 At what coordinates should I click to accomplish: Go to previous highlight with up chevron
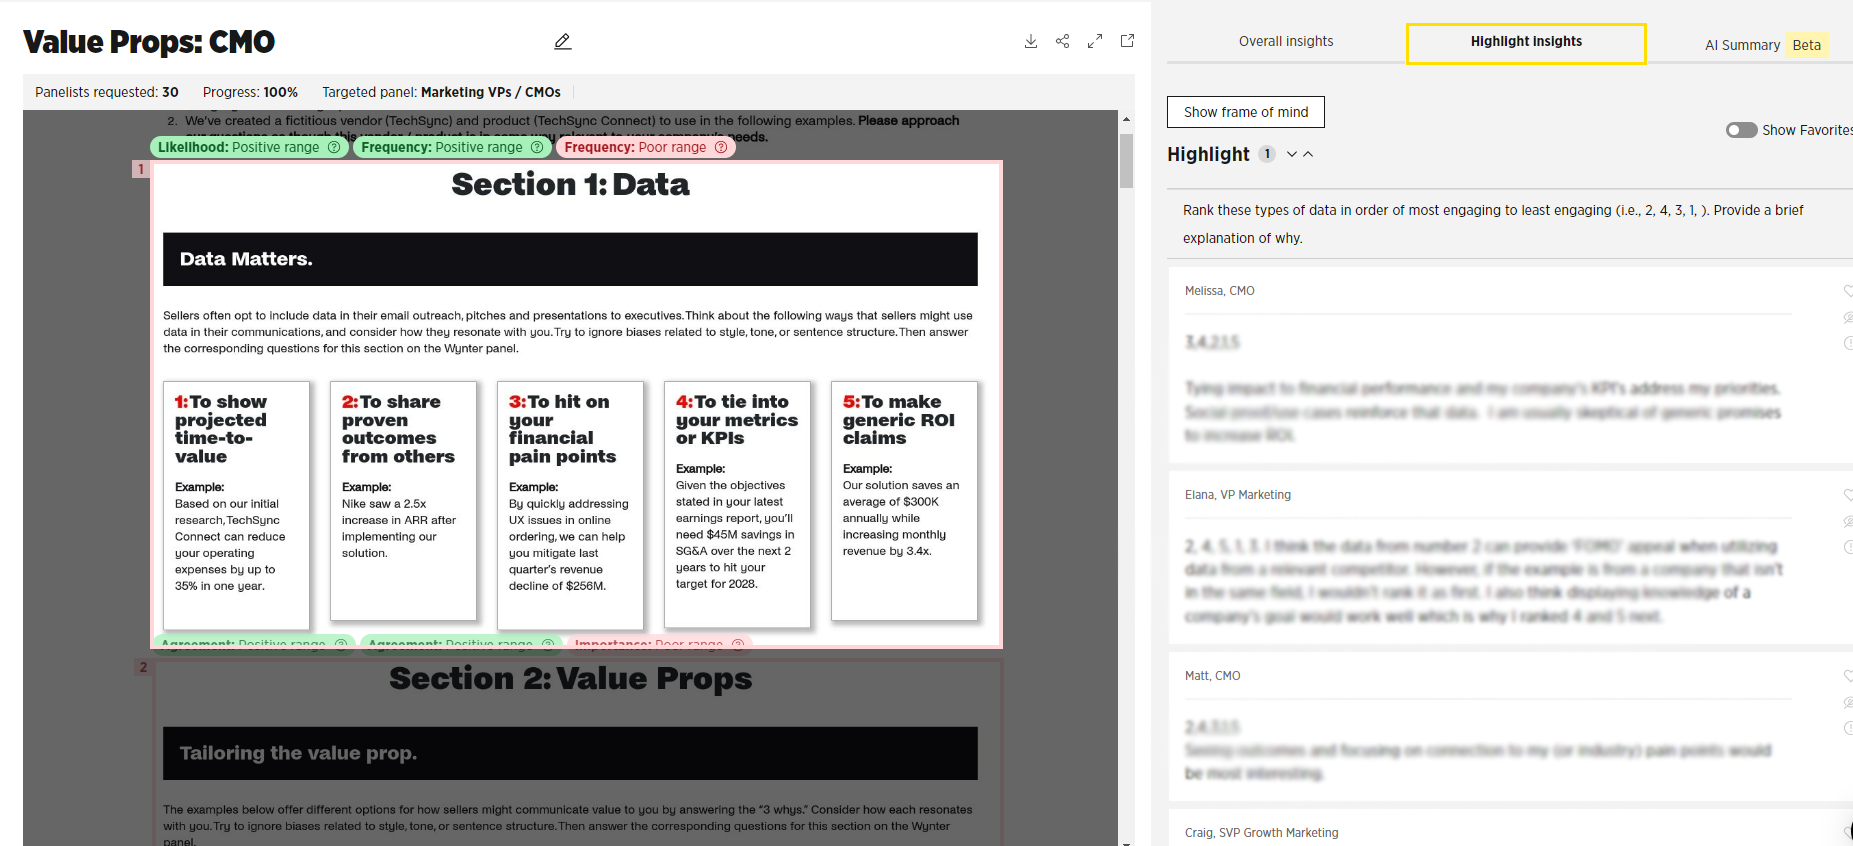tap(1308, 154)
